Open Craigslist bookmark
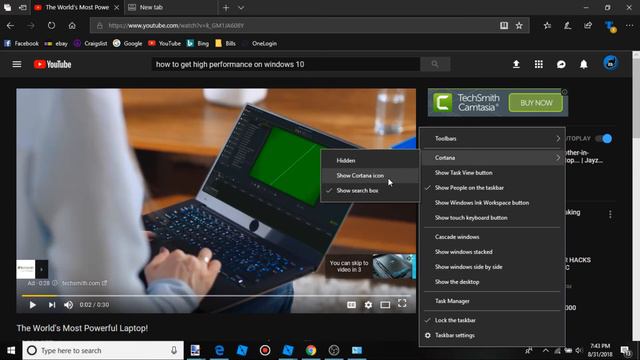This screenshot has height=360, width=640. [91, 43]
